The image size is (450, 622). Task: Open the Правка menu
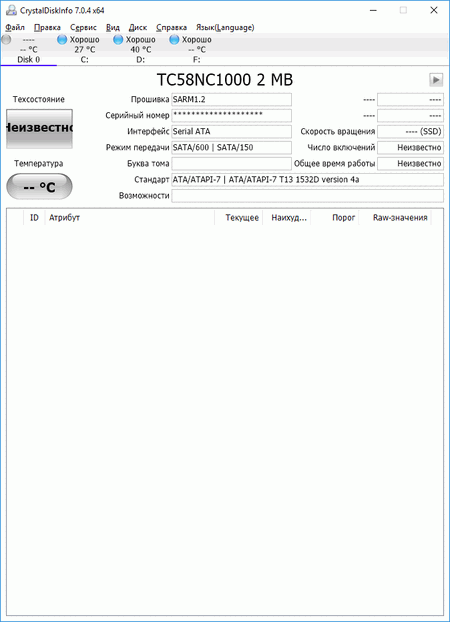pos(47,27)
